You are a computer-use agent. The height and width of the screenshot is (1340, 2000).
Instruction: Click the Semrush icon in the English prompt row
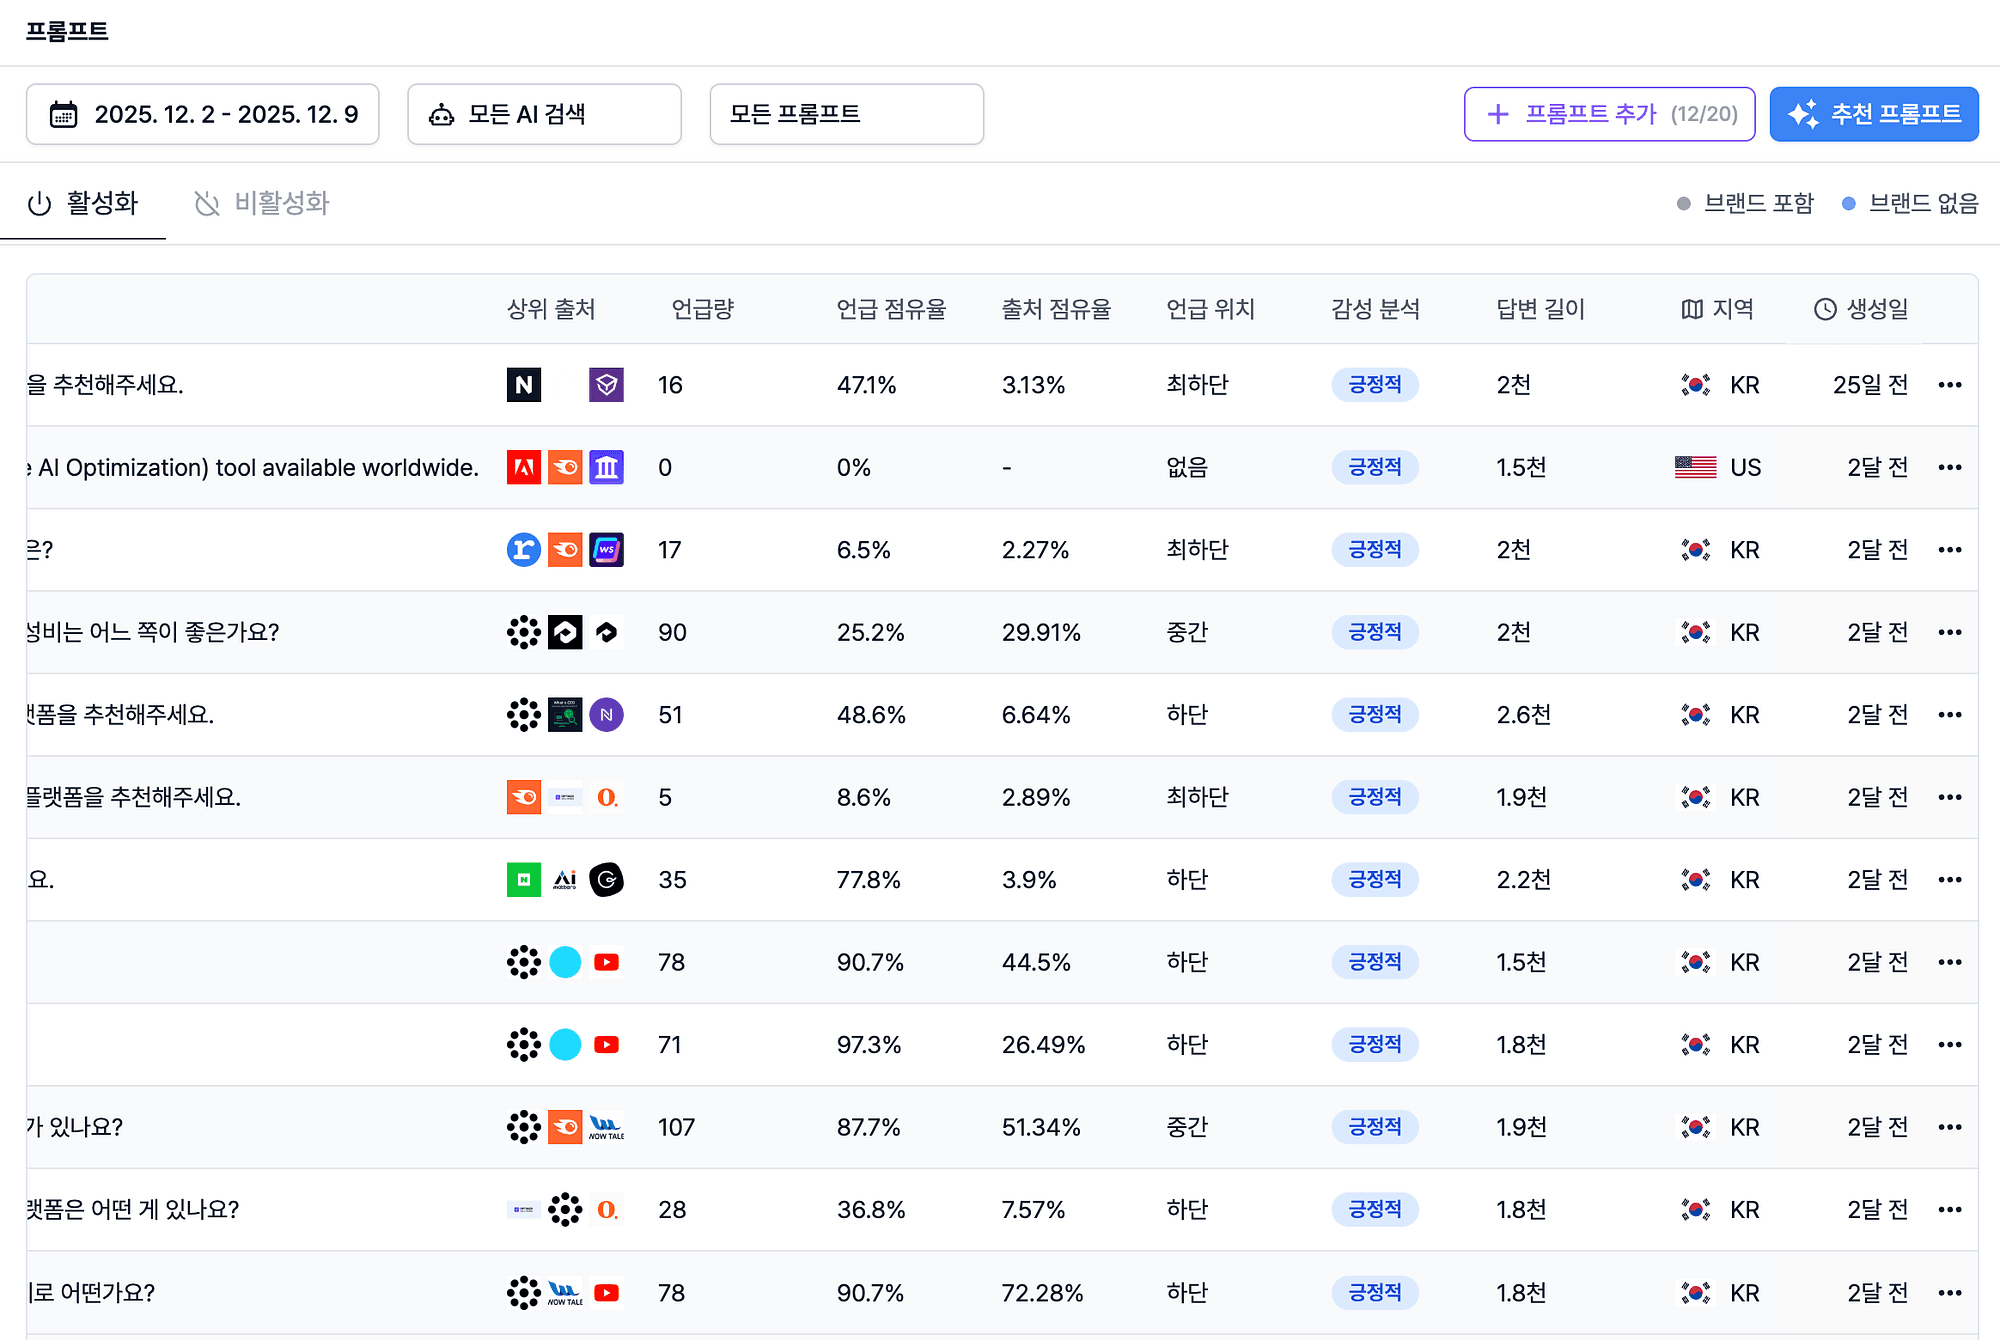coord(565,467)
